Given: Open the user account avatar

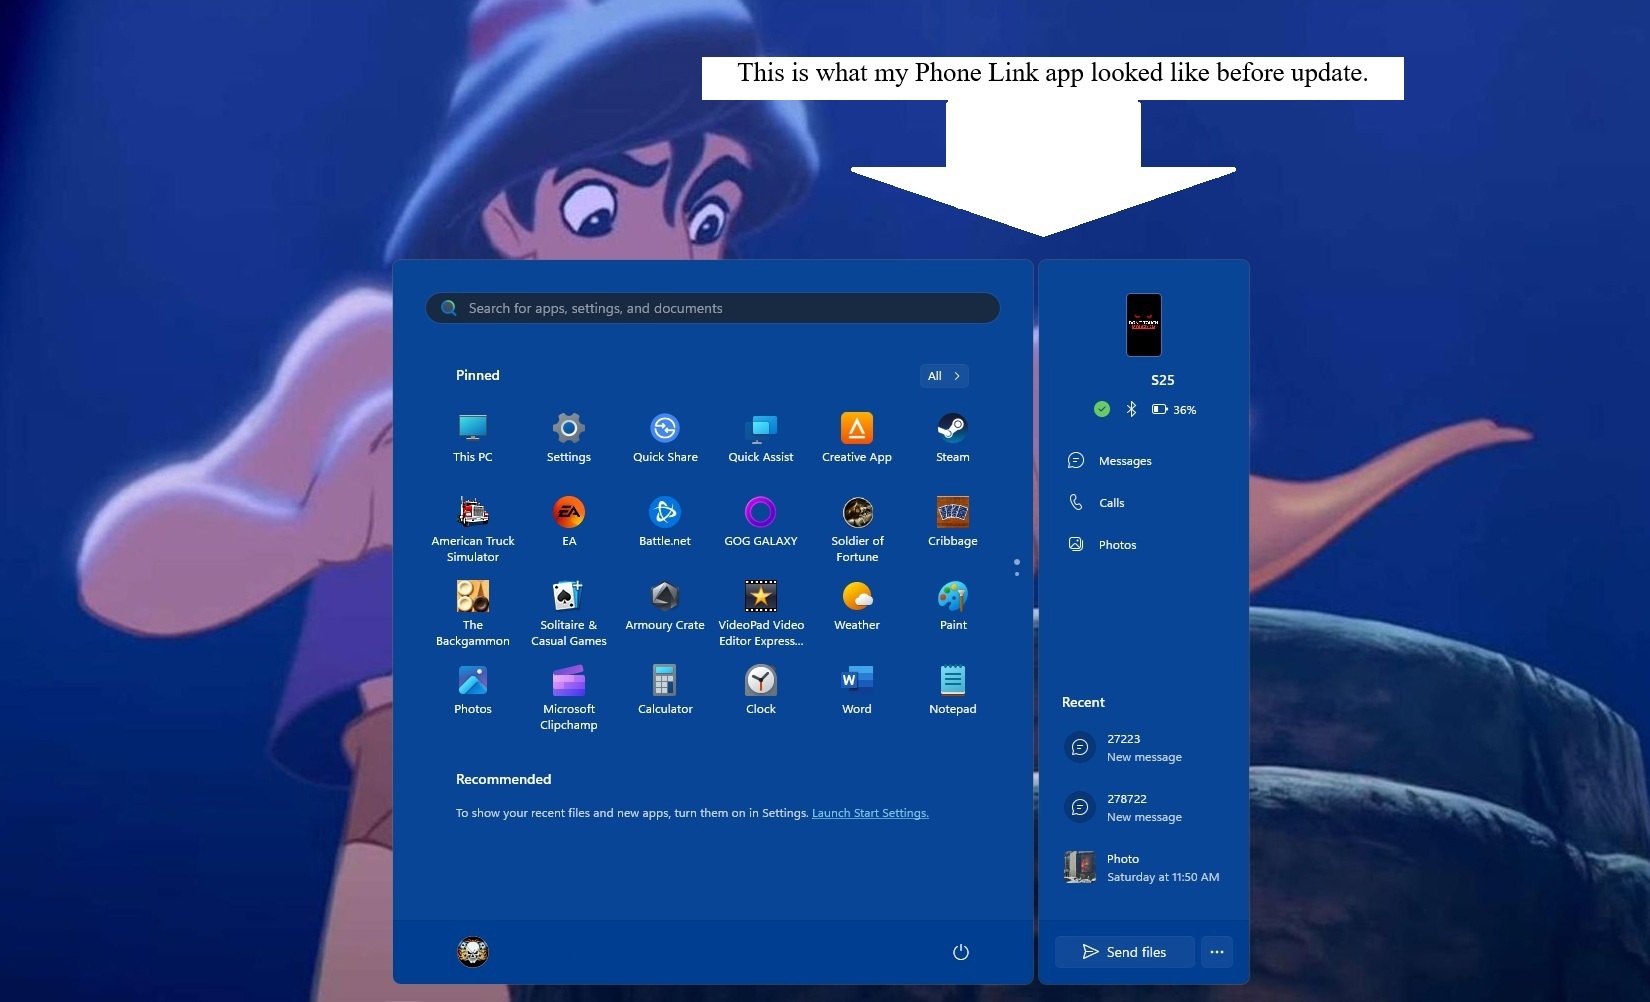Looking at the screenshot, I should pos(473,951).
